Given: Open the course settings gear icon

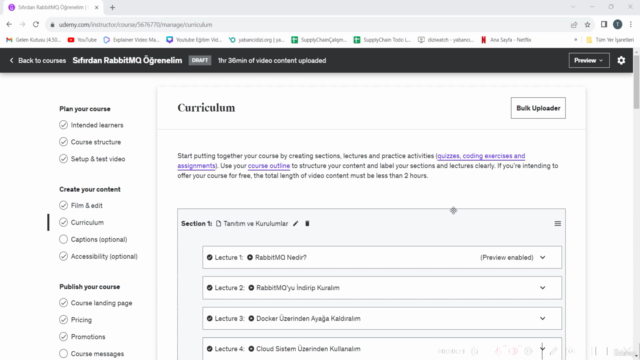Looking at the screenshot, I should (621, 60).
